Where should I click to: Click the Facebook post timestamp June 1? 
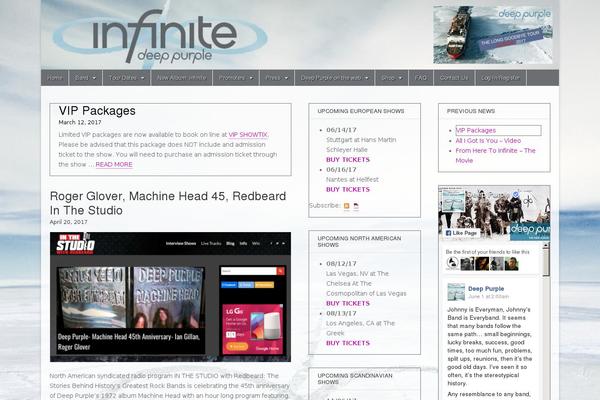488,297
